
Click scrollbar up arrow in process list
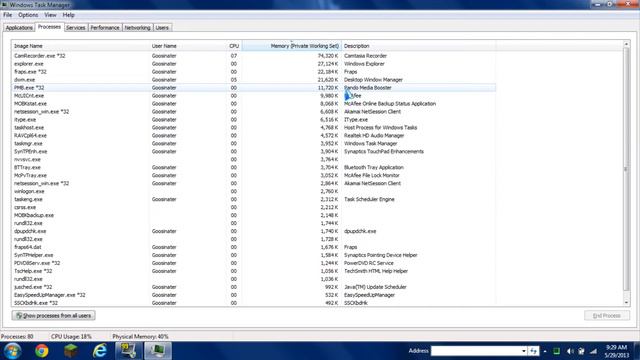pos(627,44)
